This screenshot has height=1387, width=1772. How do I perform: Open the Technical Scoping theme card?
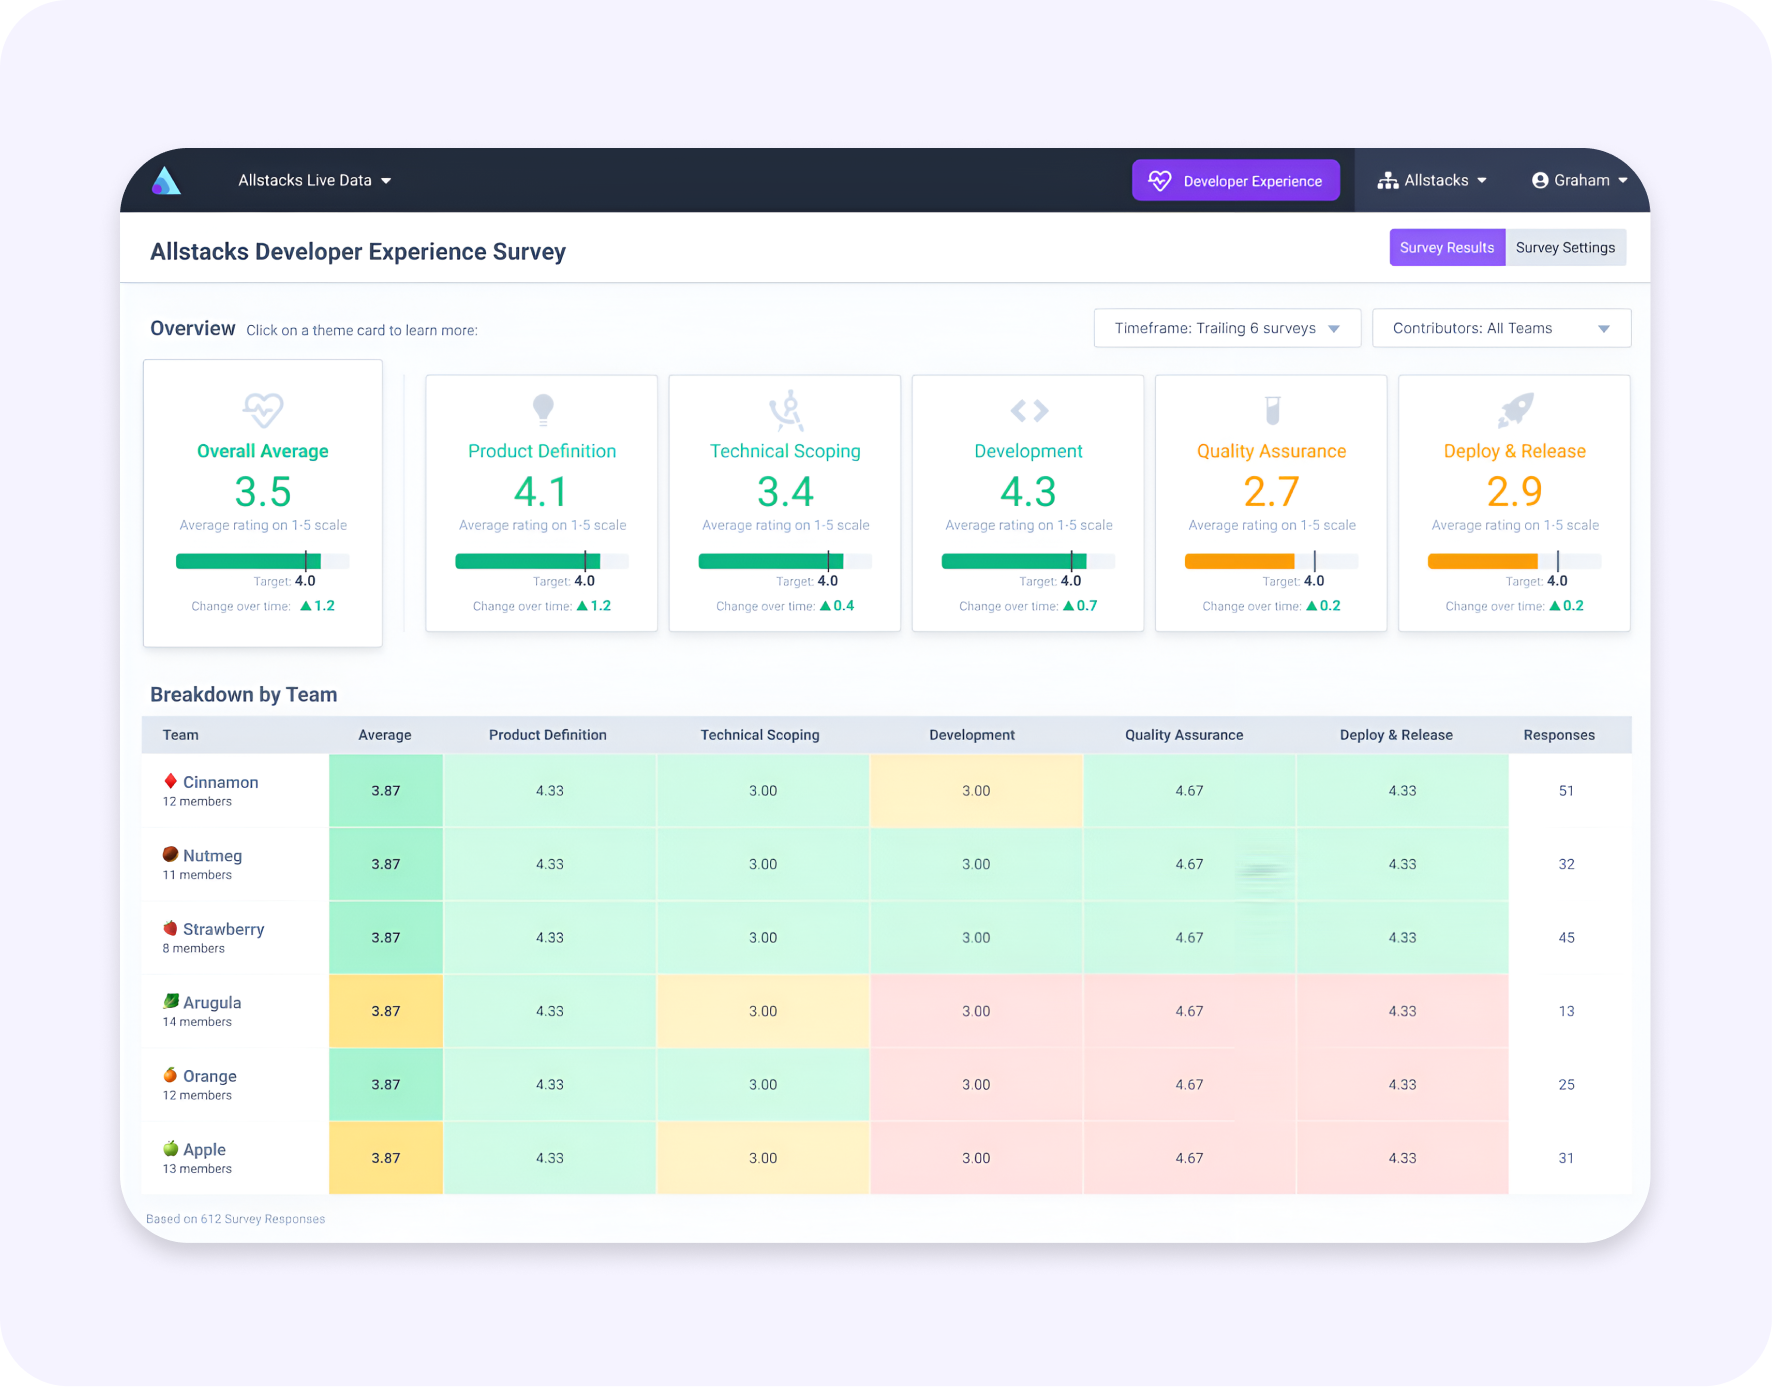coord(785,503)
